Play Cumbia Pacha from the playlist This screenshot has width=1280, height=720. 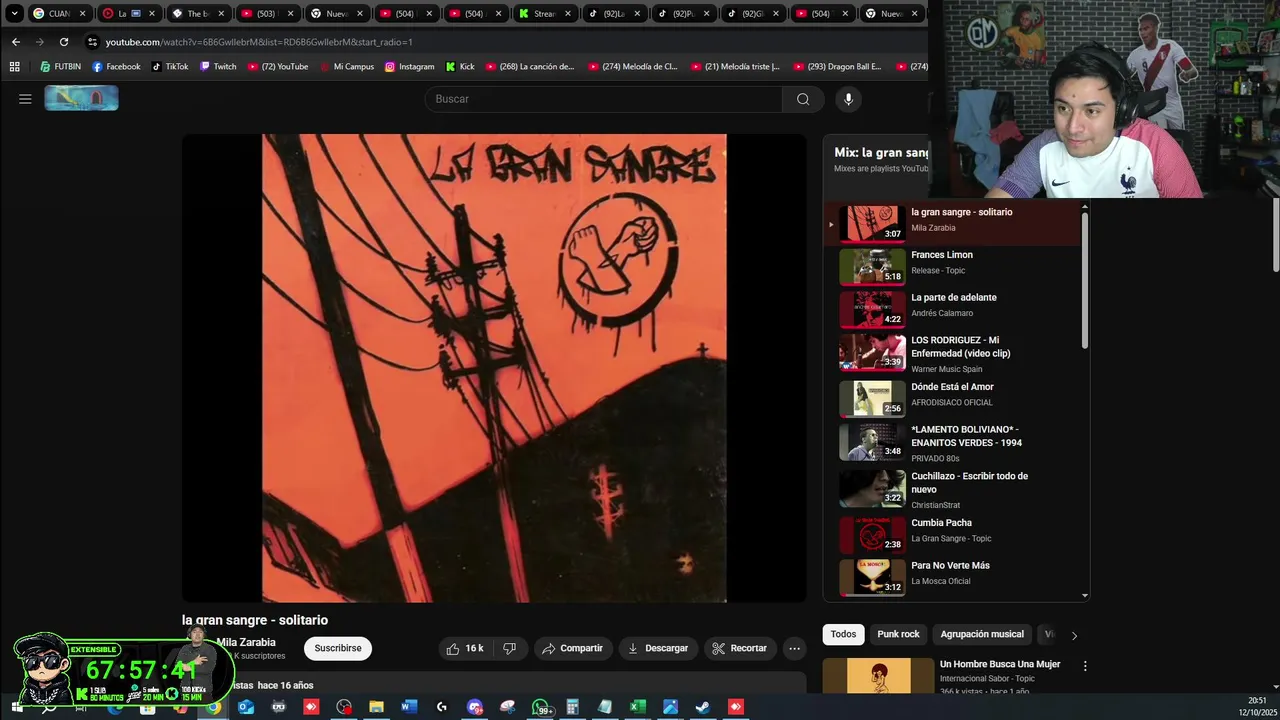(x=954, y=535)
